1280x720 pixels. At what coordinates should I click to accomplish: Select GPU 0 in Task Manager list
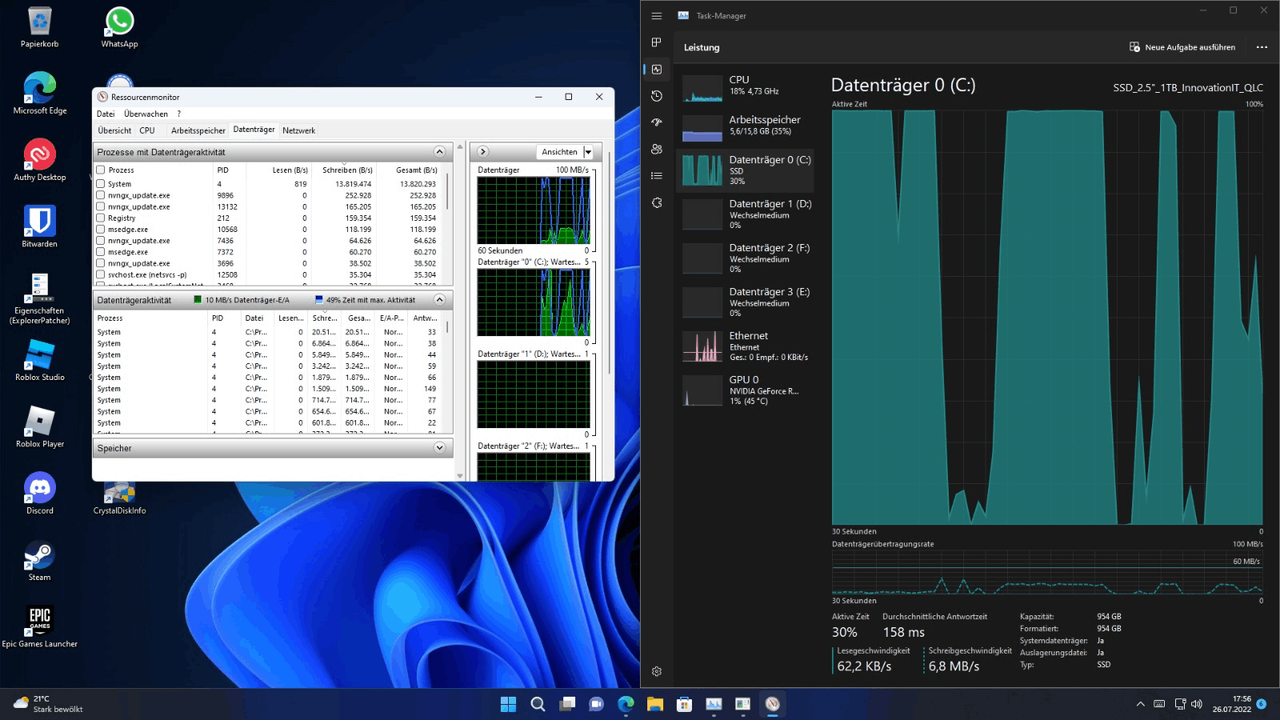click(745, 390)
